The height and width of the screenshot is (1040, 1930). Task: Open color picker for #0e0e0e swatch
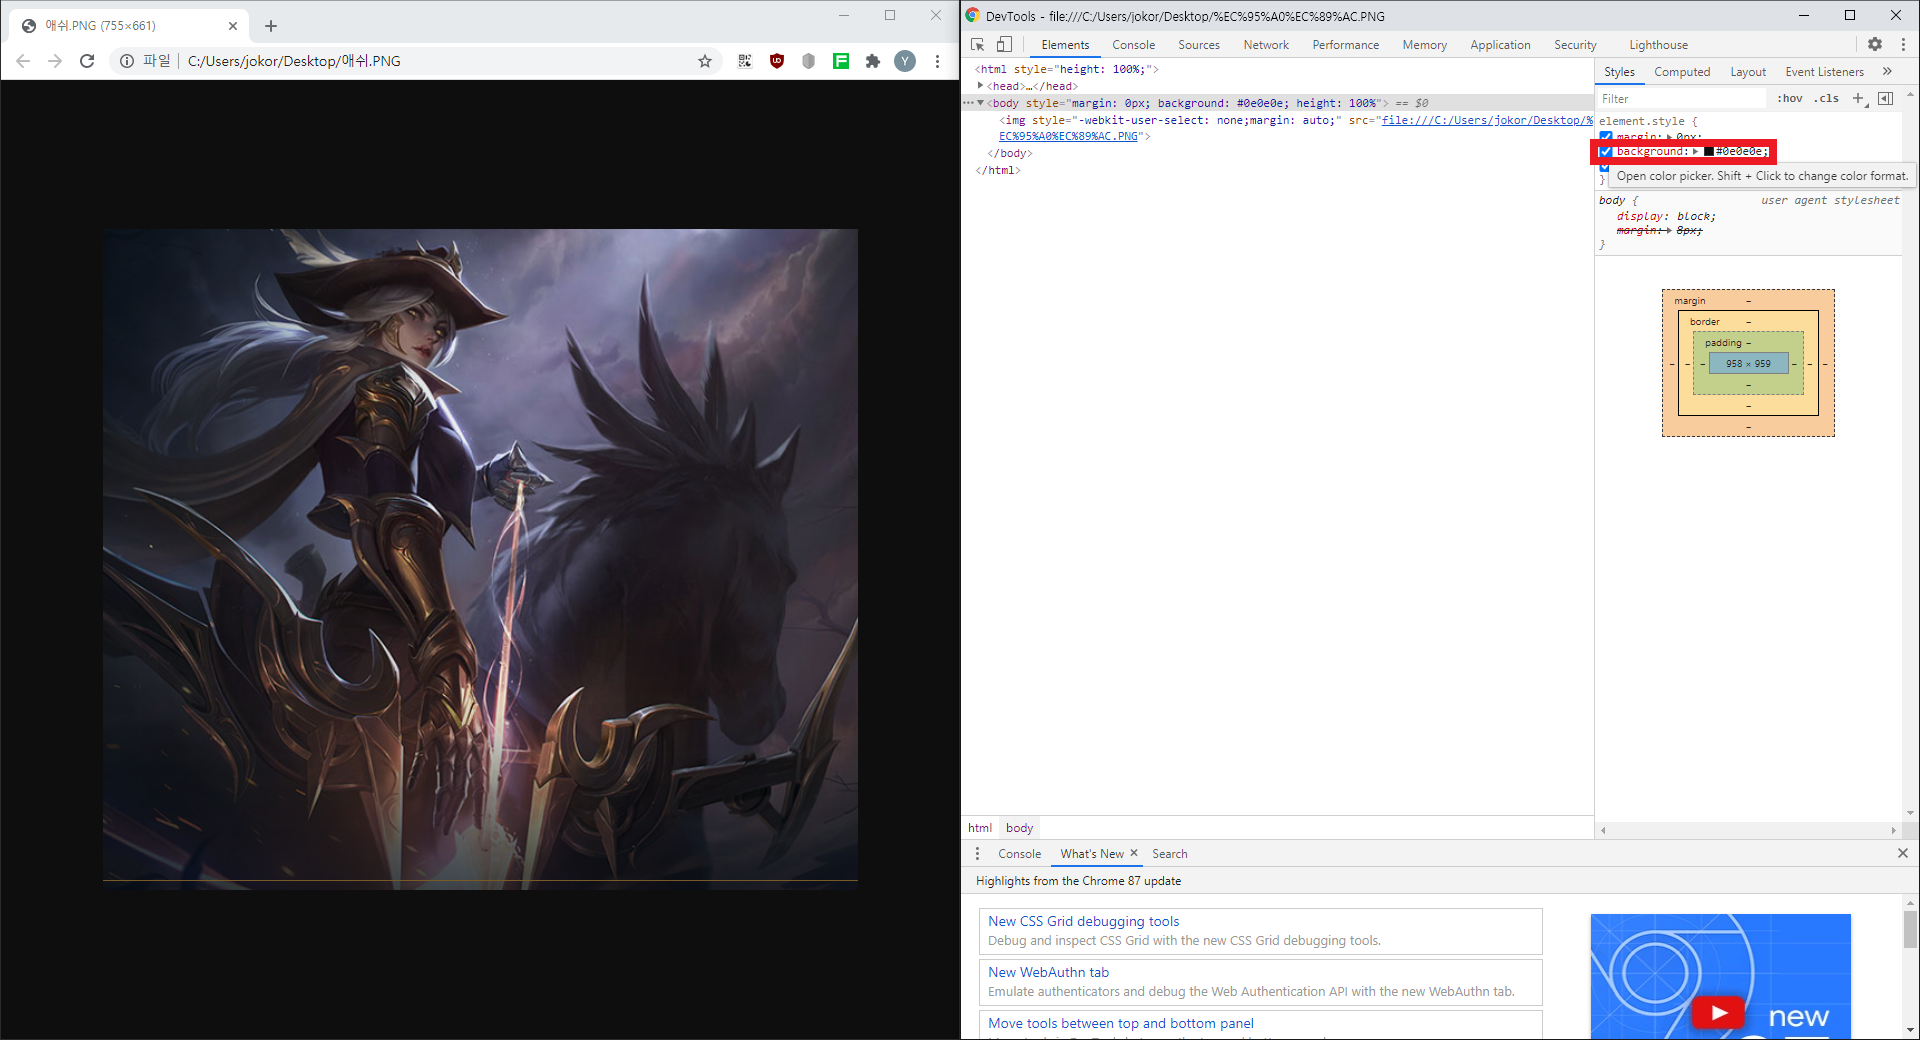tap(1709, 152)
